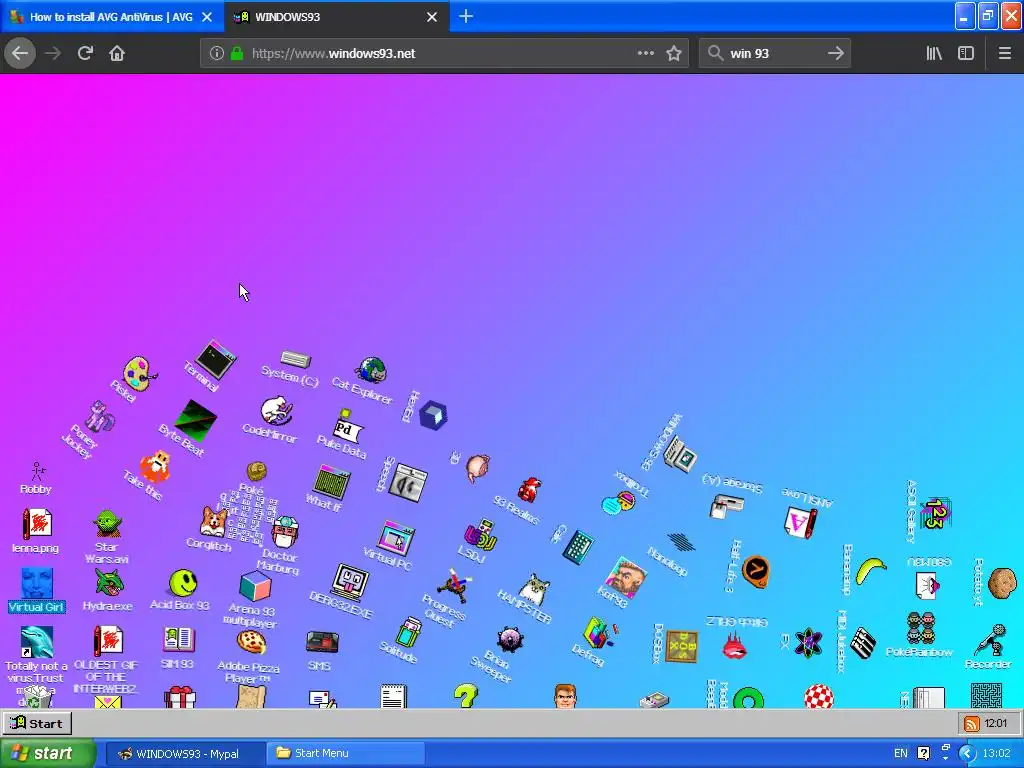Open Totally not a virus dolphin icon
The image size is (1024, 768).
[37, 641]
